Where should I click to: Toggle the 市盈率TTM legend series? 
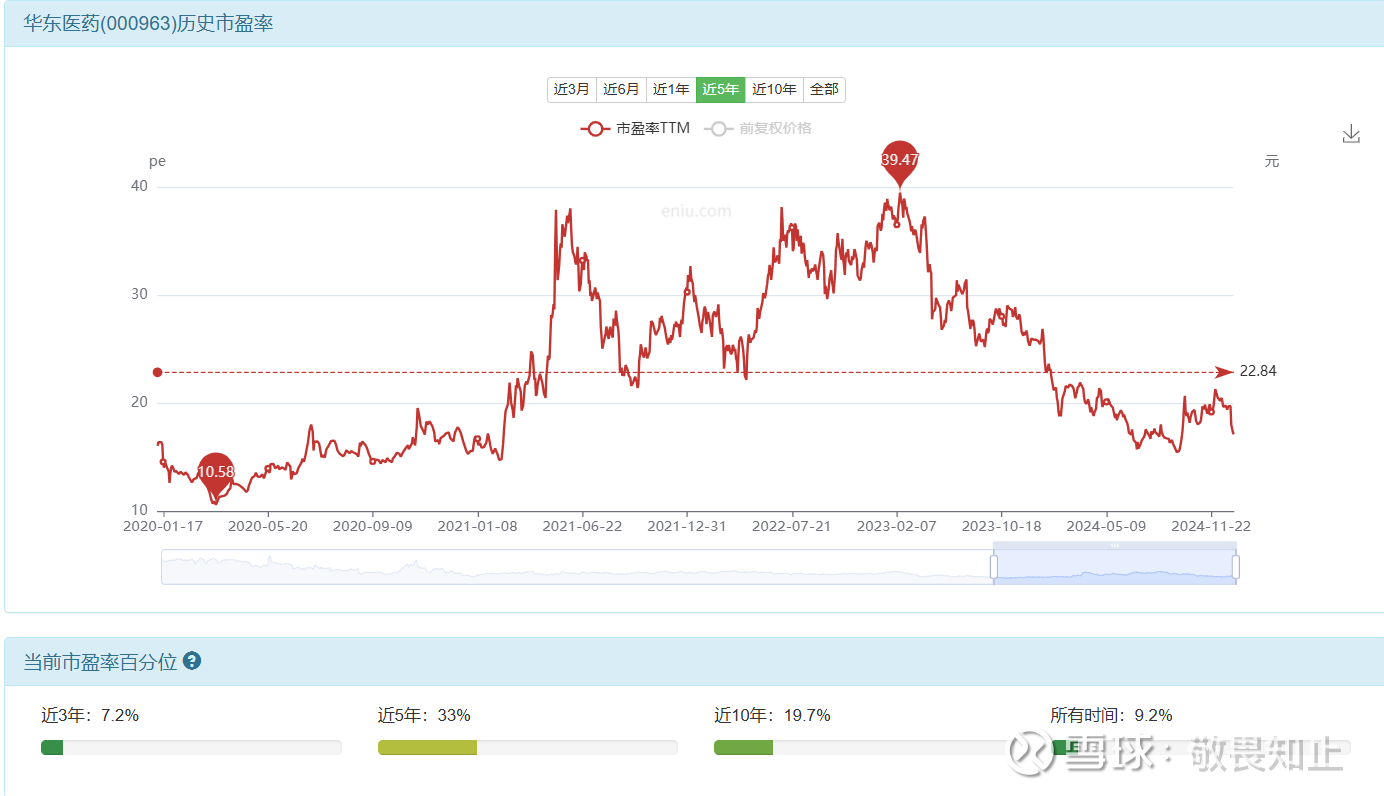(635, 128)
